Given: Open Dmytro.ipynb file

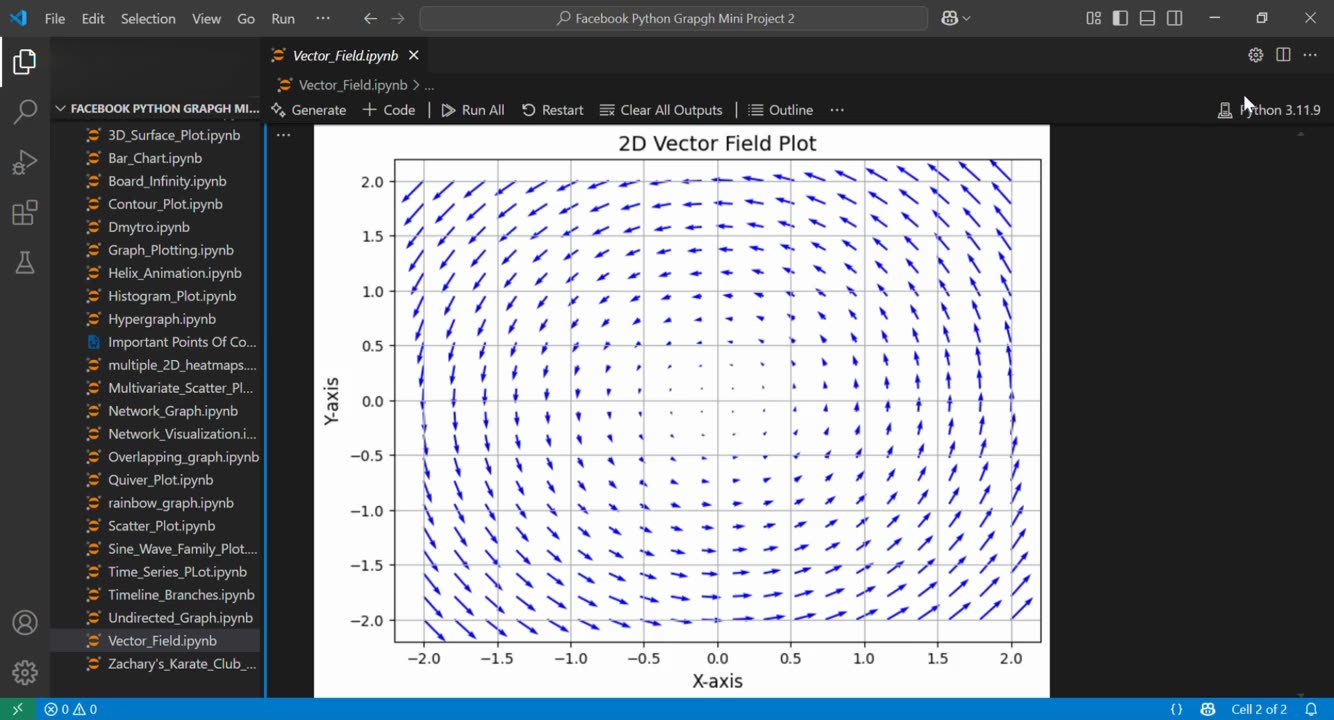Looking at the screenshot, I should tap(149, 227).
